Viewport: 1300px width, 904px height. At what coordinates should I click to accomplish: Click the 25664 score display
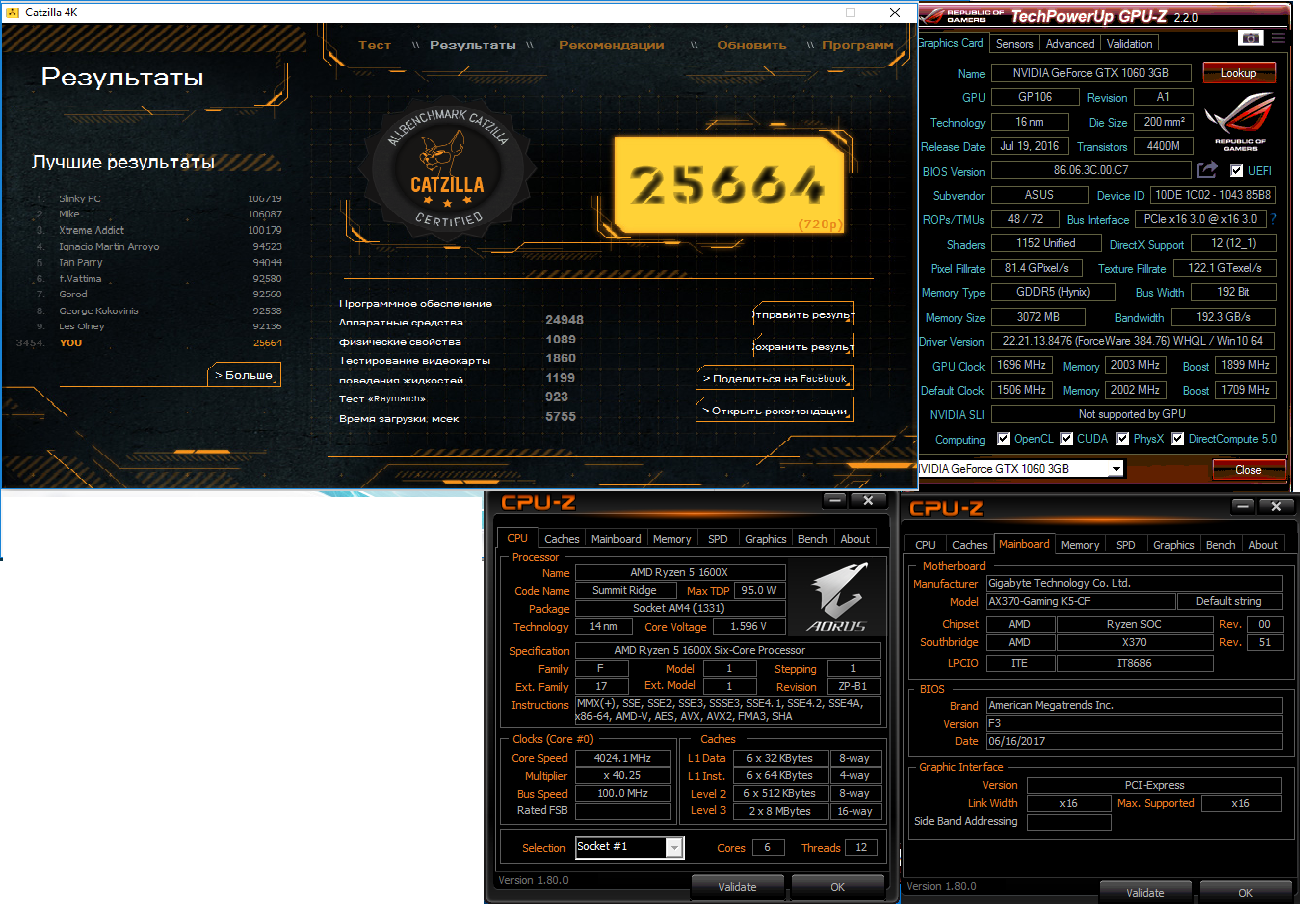click(x=729, y=184)
